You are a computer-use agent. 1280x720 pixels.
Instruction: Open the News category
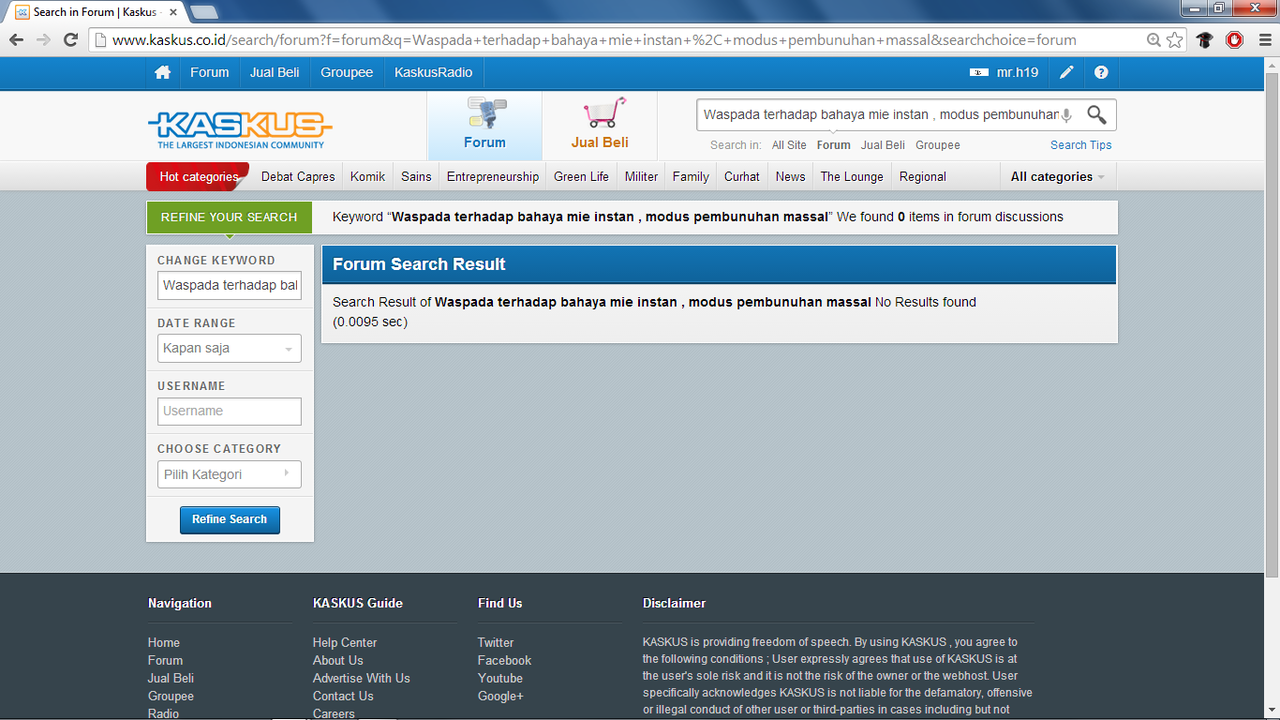point(790,177)
